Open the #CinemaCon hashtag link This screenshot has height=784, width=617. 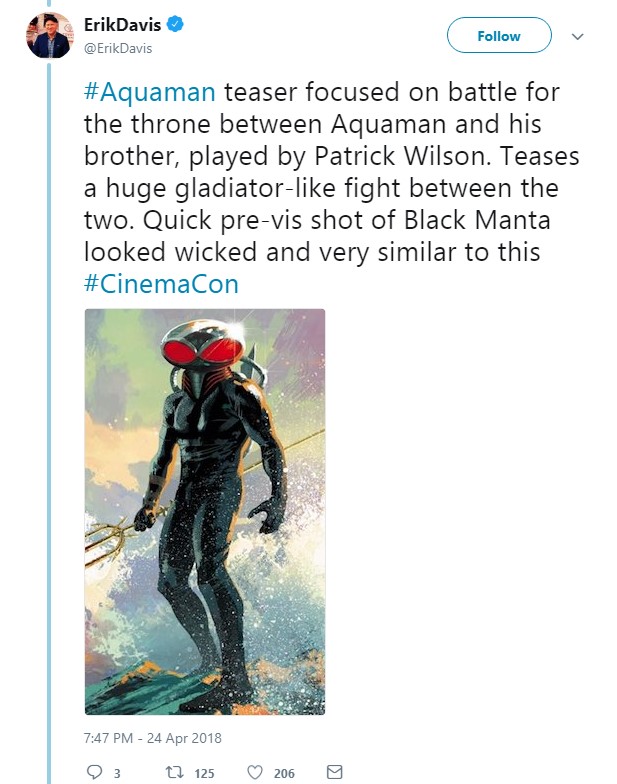161,284
